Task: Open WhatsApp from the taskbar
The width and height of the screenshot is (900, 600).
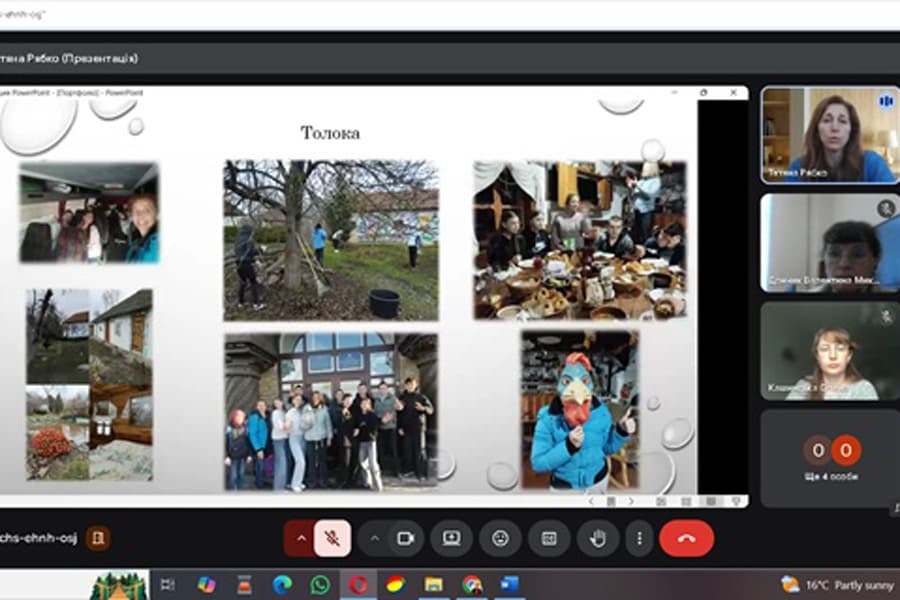Action: pos(320,584)
